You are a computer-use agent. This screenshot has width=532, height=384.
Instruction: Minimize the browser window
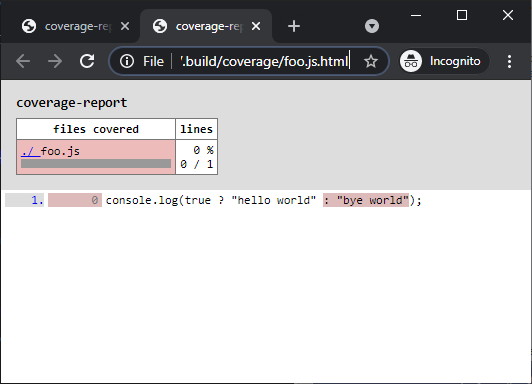pos(416,15)
